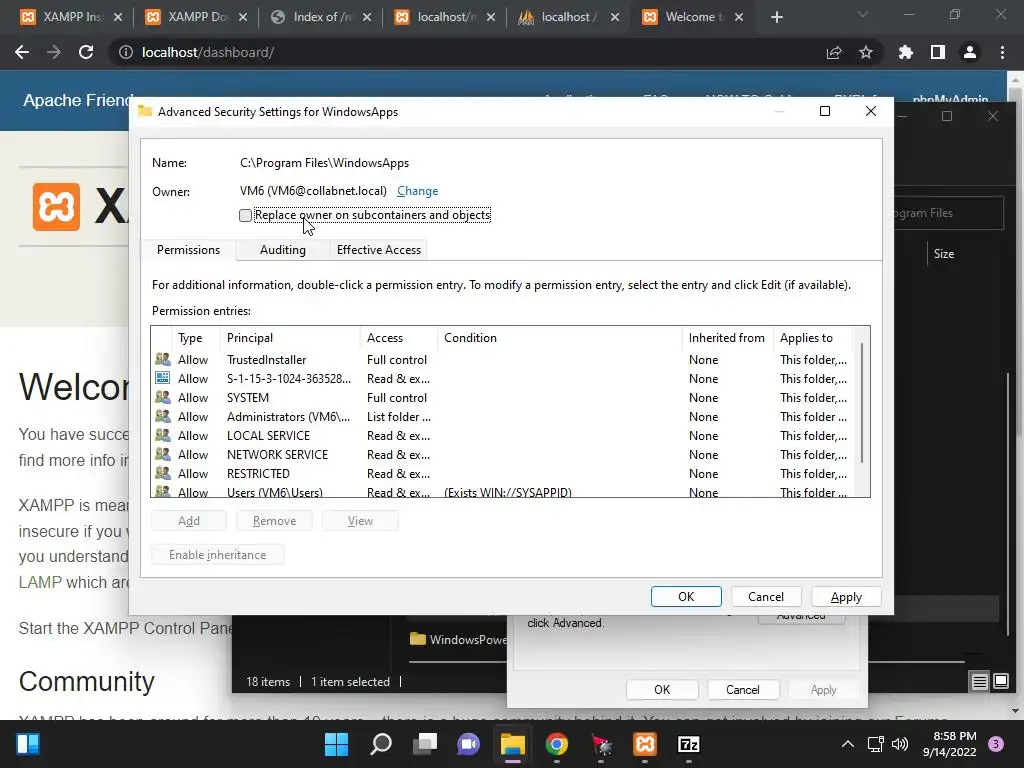Open volume control in system tray
Viewport: 1024px width, 768px height.
click(x=900, y=744)
